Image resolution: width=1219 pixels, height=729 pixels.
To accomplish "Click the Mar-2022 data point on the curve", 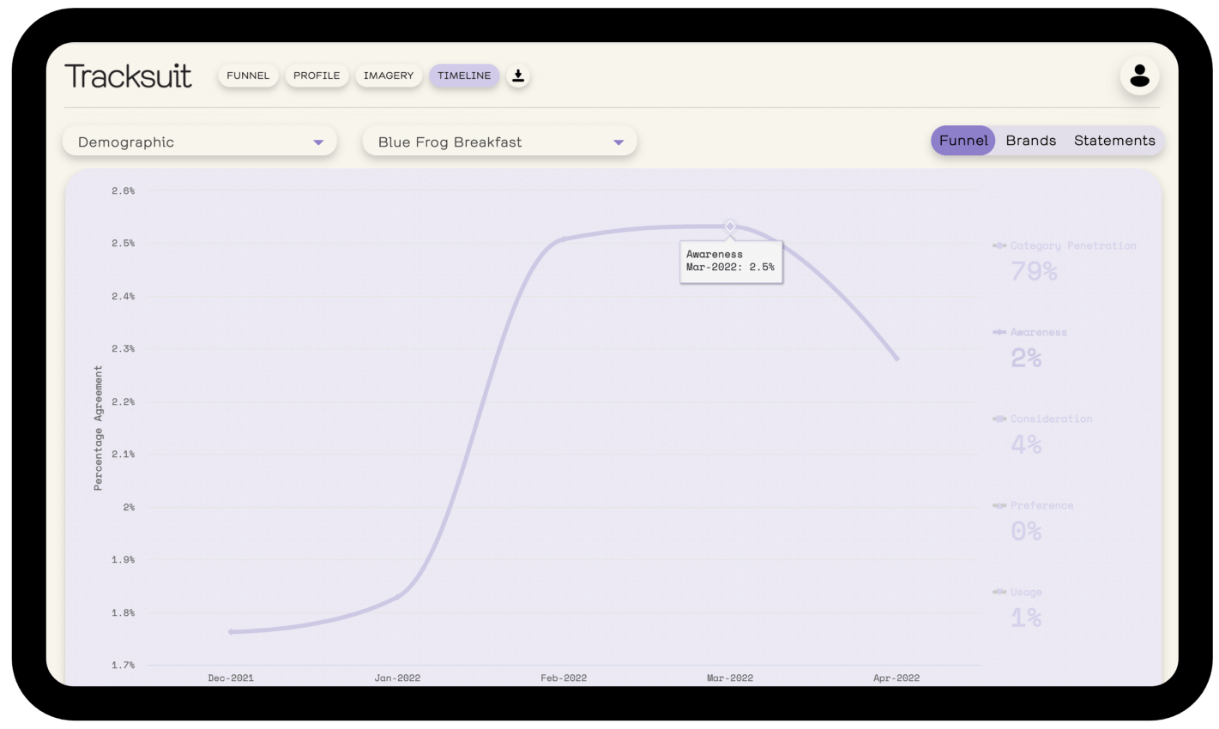I will 730,226.
